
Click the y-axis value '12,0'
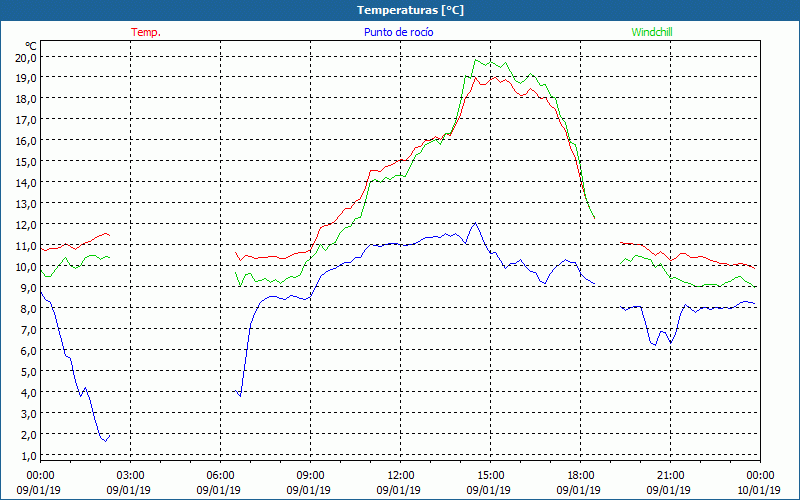(x=26, y=225)
